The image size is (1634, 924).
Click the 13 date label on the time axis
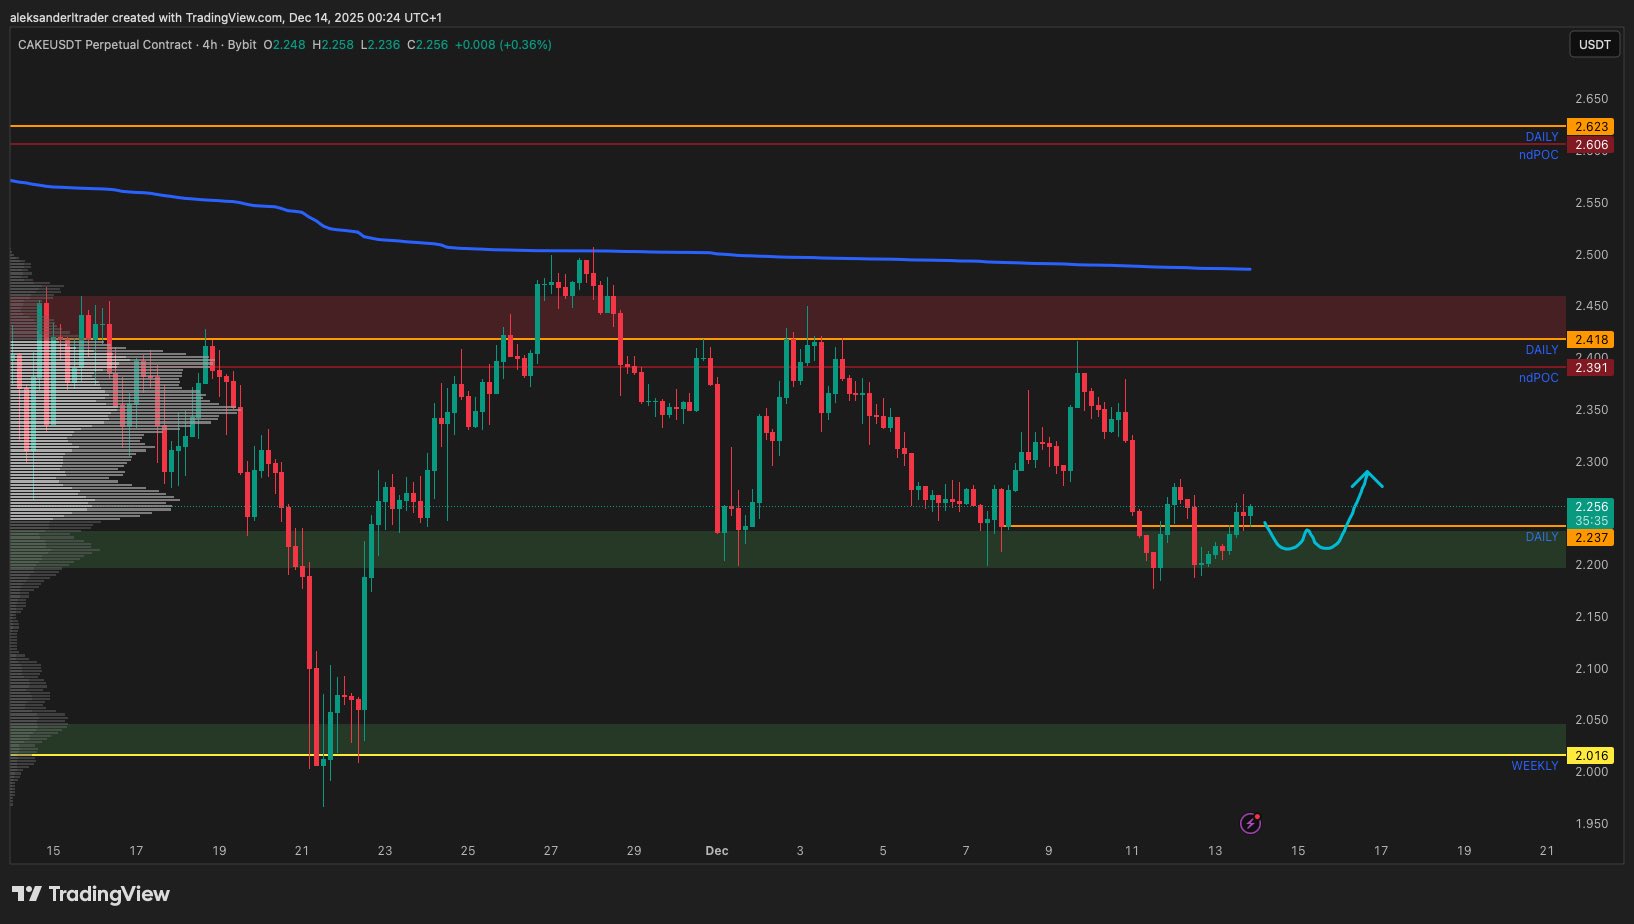(1215, 851)
